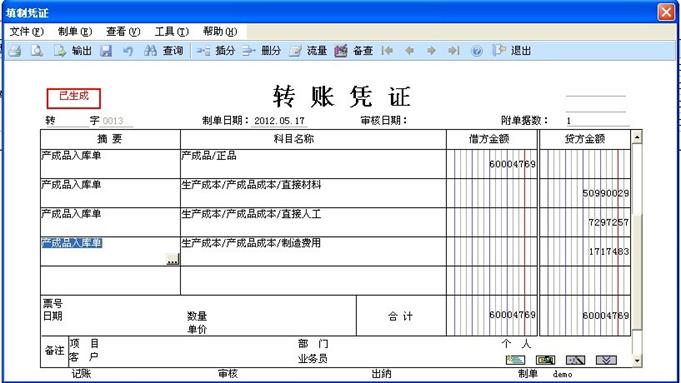
Task: Click 删分 delete entry button
Action: click(261, 51)
